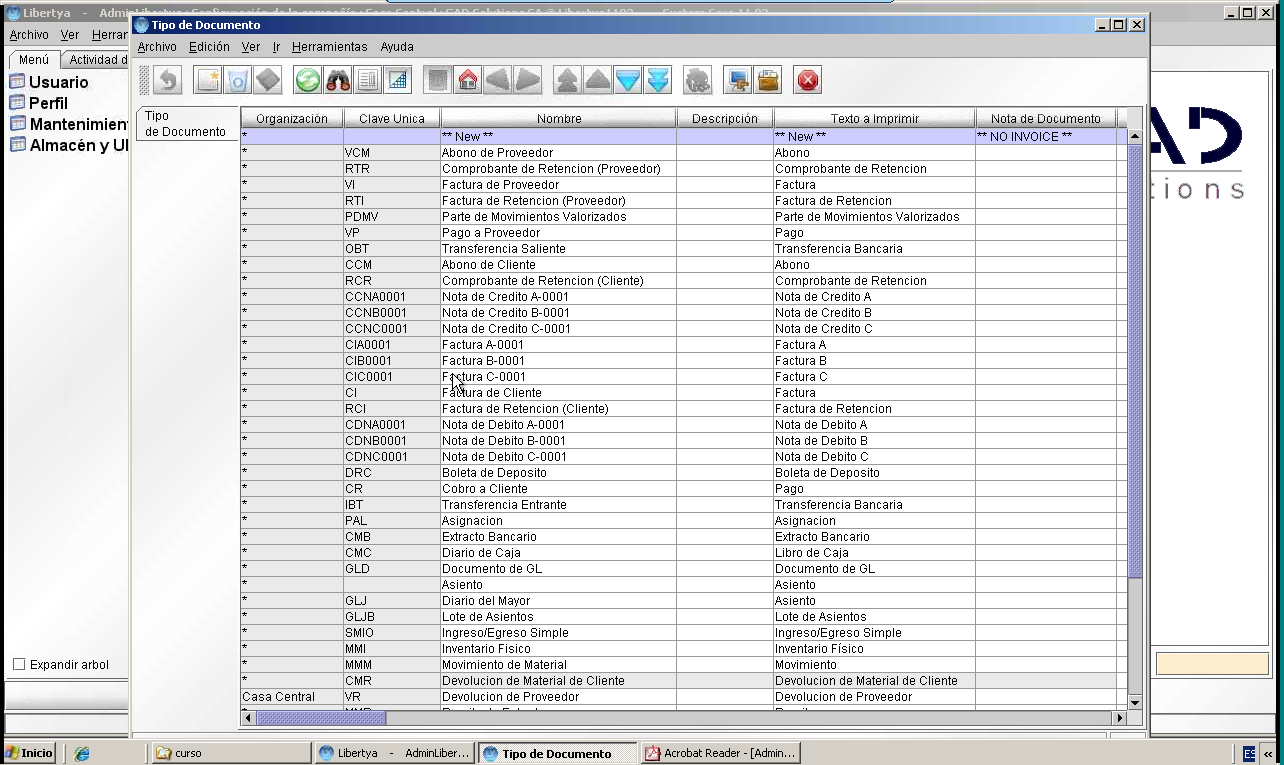
Task: Click the horizontal scrollbar right arrow
Action: tap(1120, 718)
